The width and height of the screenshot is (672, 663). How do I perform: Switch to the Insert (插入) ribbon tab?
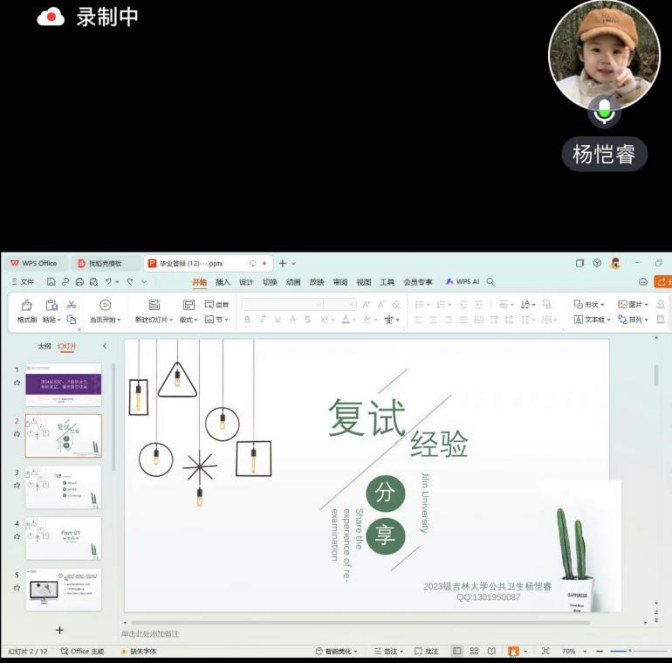[x=222, y=283]
